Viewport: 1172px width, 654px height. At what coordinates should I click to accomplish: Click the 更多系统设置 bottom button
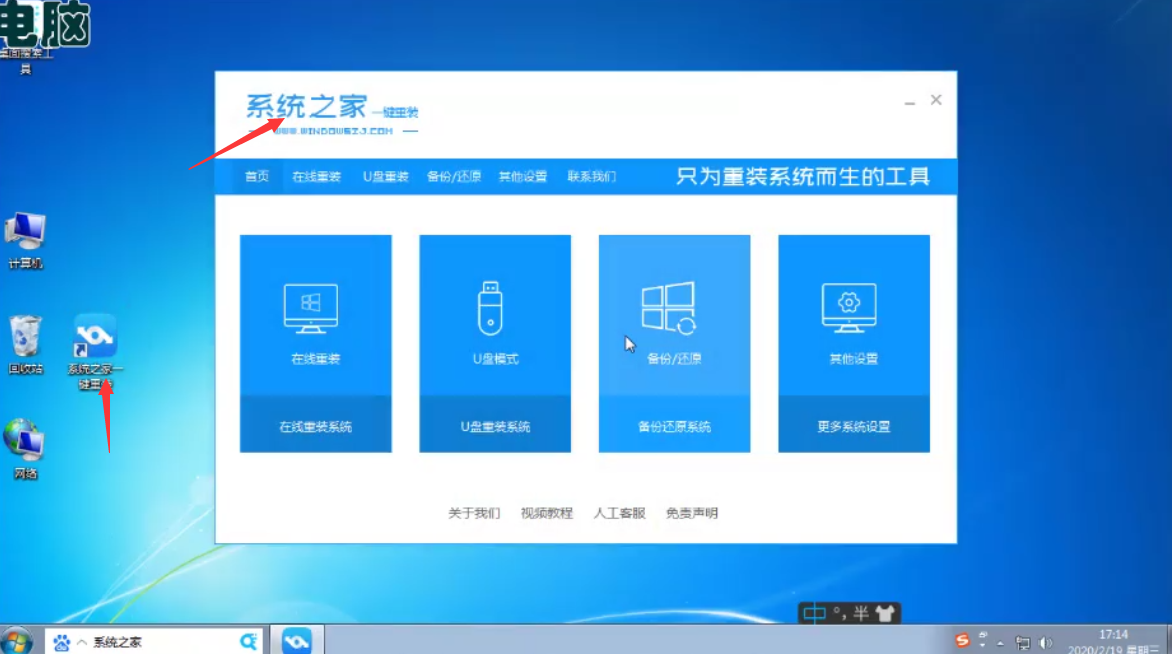(854, 425)
